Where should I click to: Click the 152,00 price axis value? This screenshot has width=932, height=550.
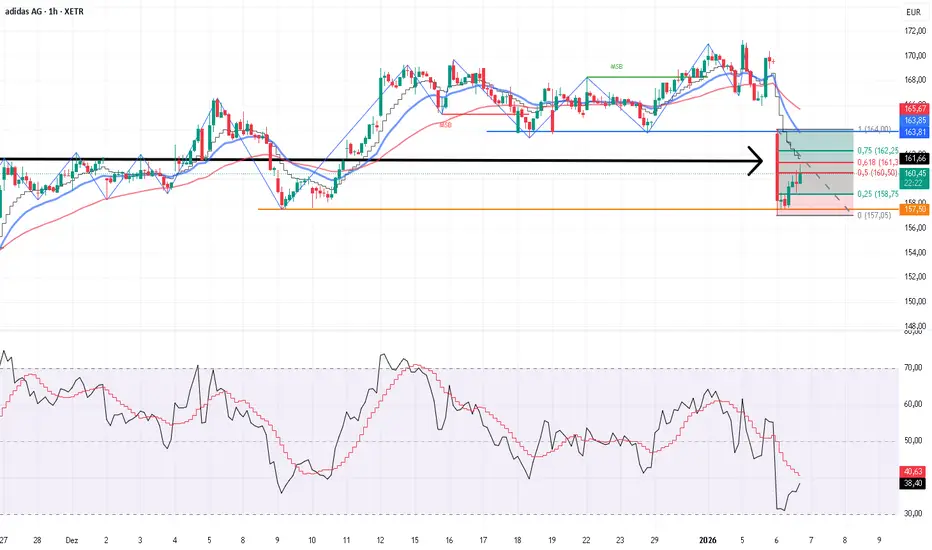[915, 277]
